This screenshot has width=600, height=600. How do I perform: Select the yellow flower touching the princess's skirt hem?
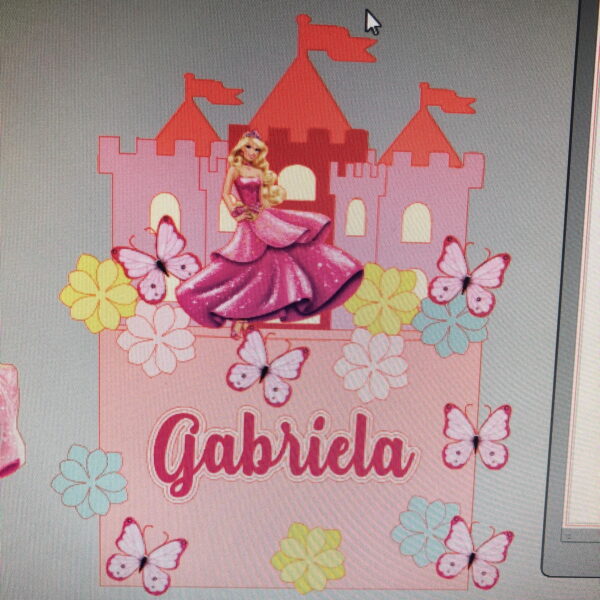(x=384, y=299)
